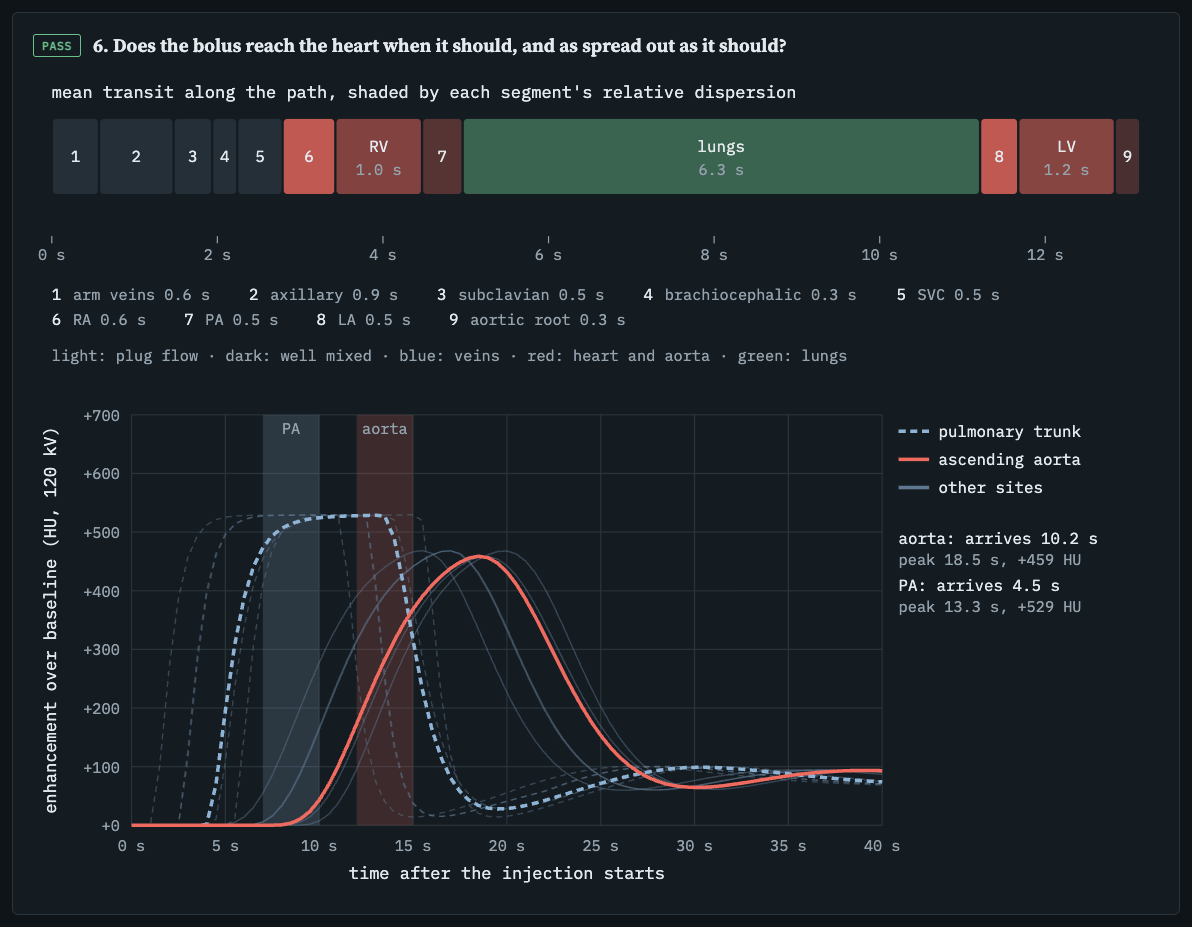The height and width of the screenshot is (927, 1192).
Task: Select segment 1 in the transit bar
Action: point(75,157)
